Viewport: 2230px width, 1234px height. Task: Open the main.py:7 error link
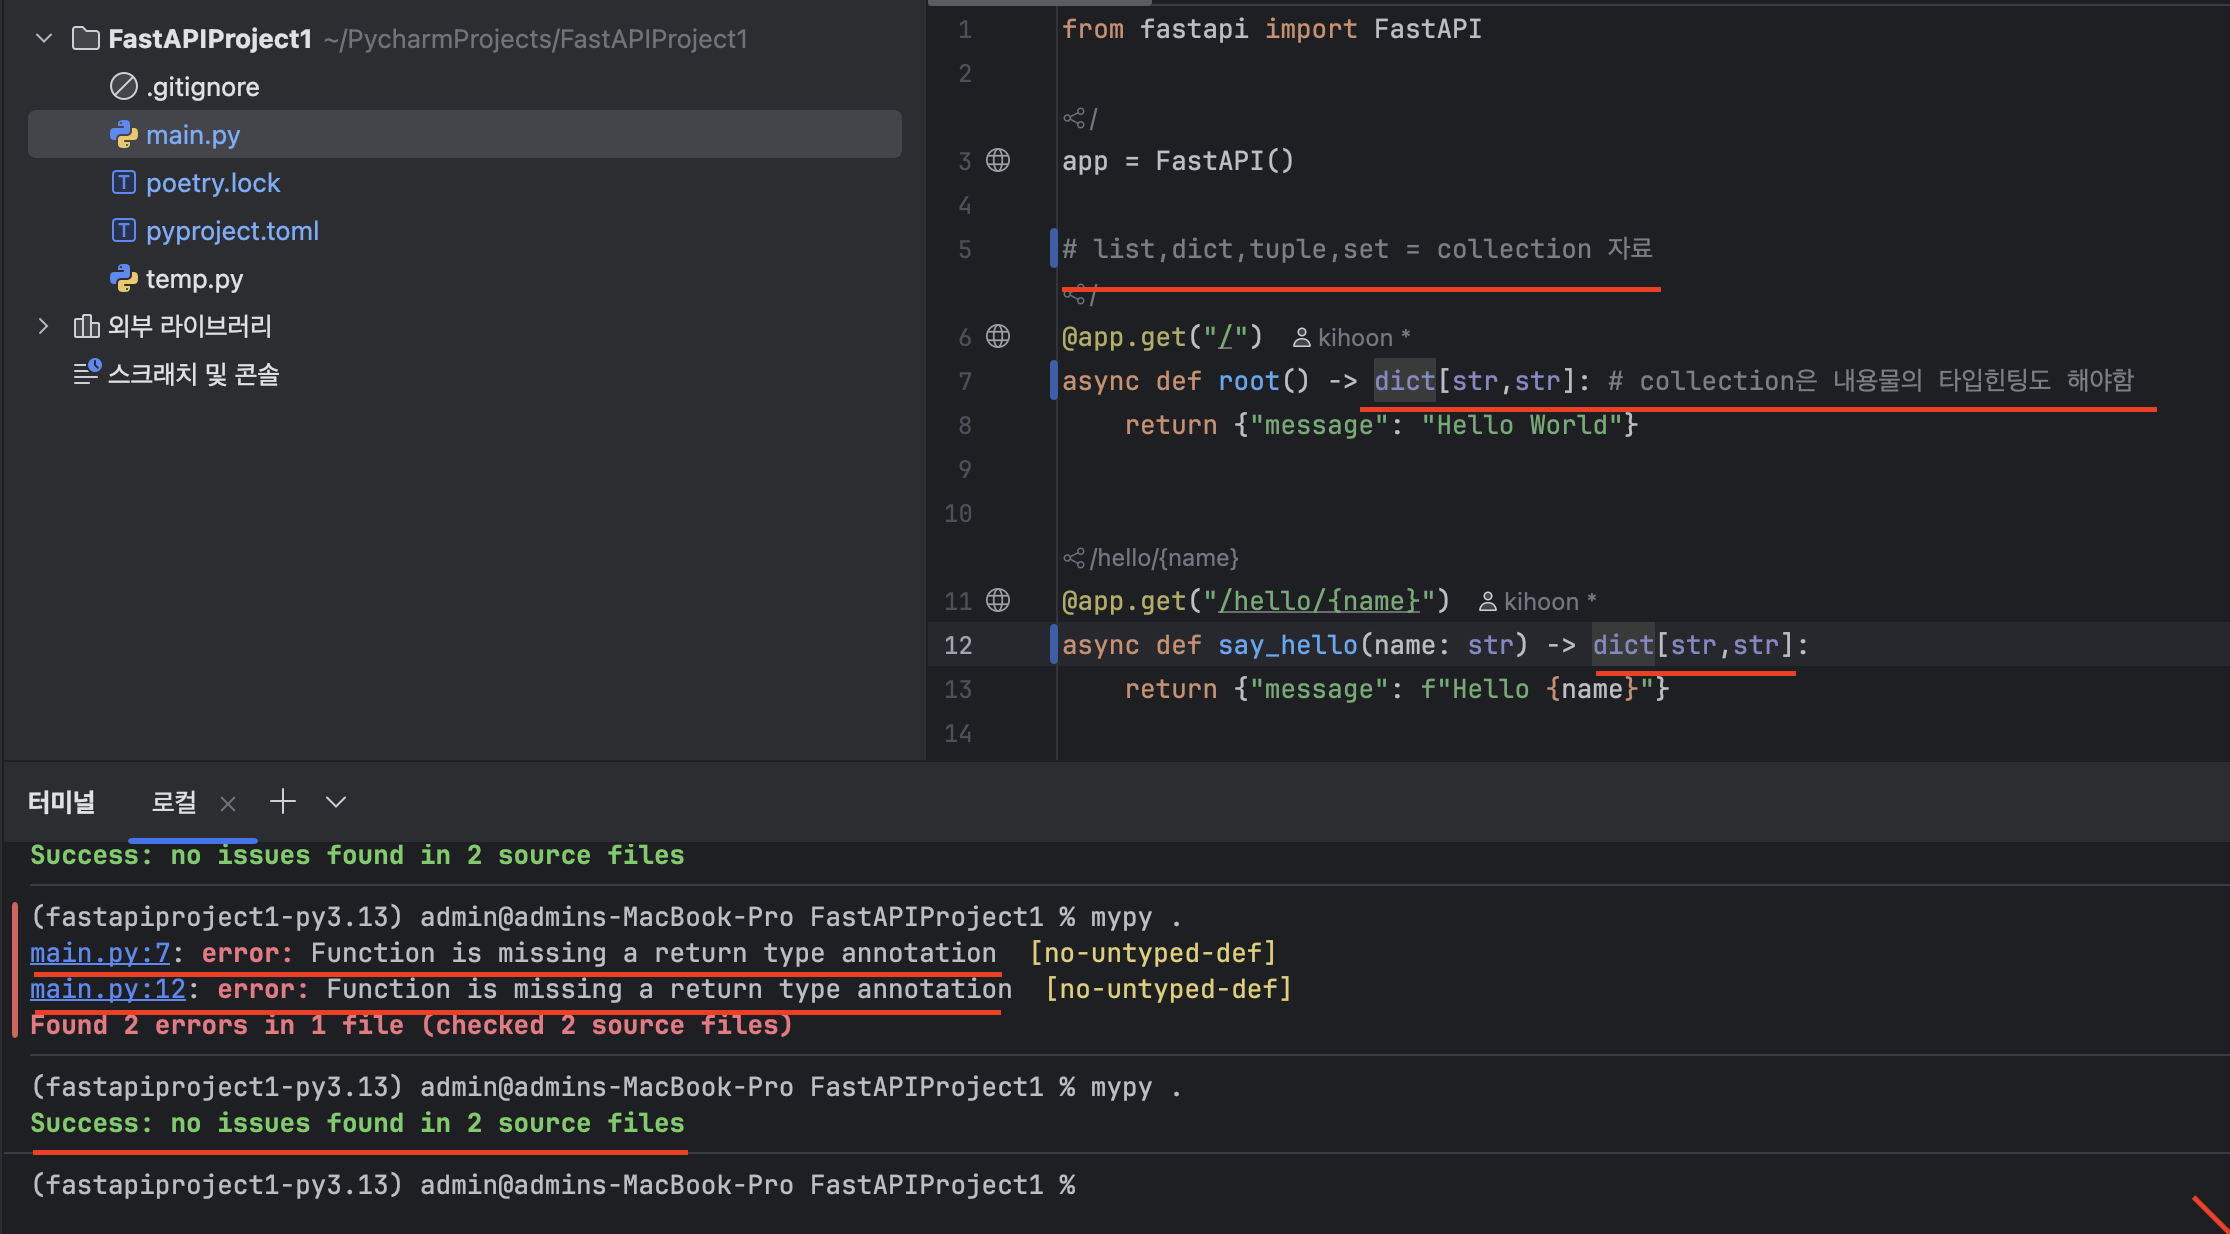tap(100, 953)
